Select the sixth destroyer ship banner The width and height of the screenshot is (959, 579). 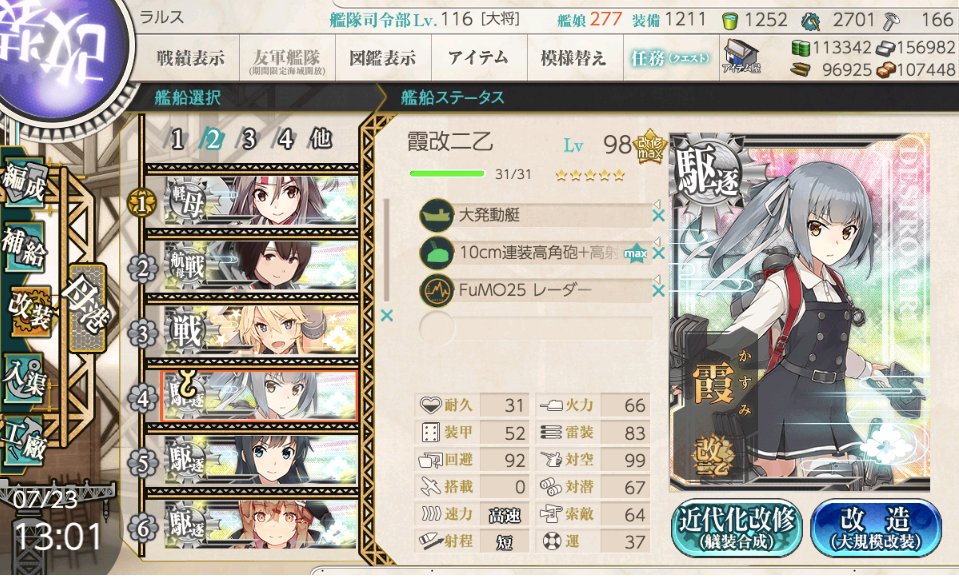pyautogui.click(x=259, y=525)
